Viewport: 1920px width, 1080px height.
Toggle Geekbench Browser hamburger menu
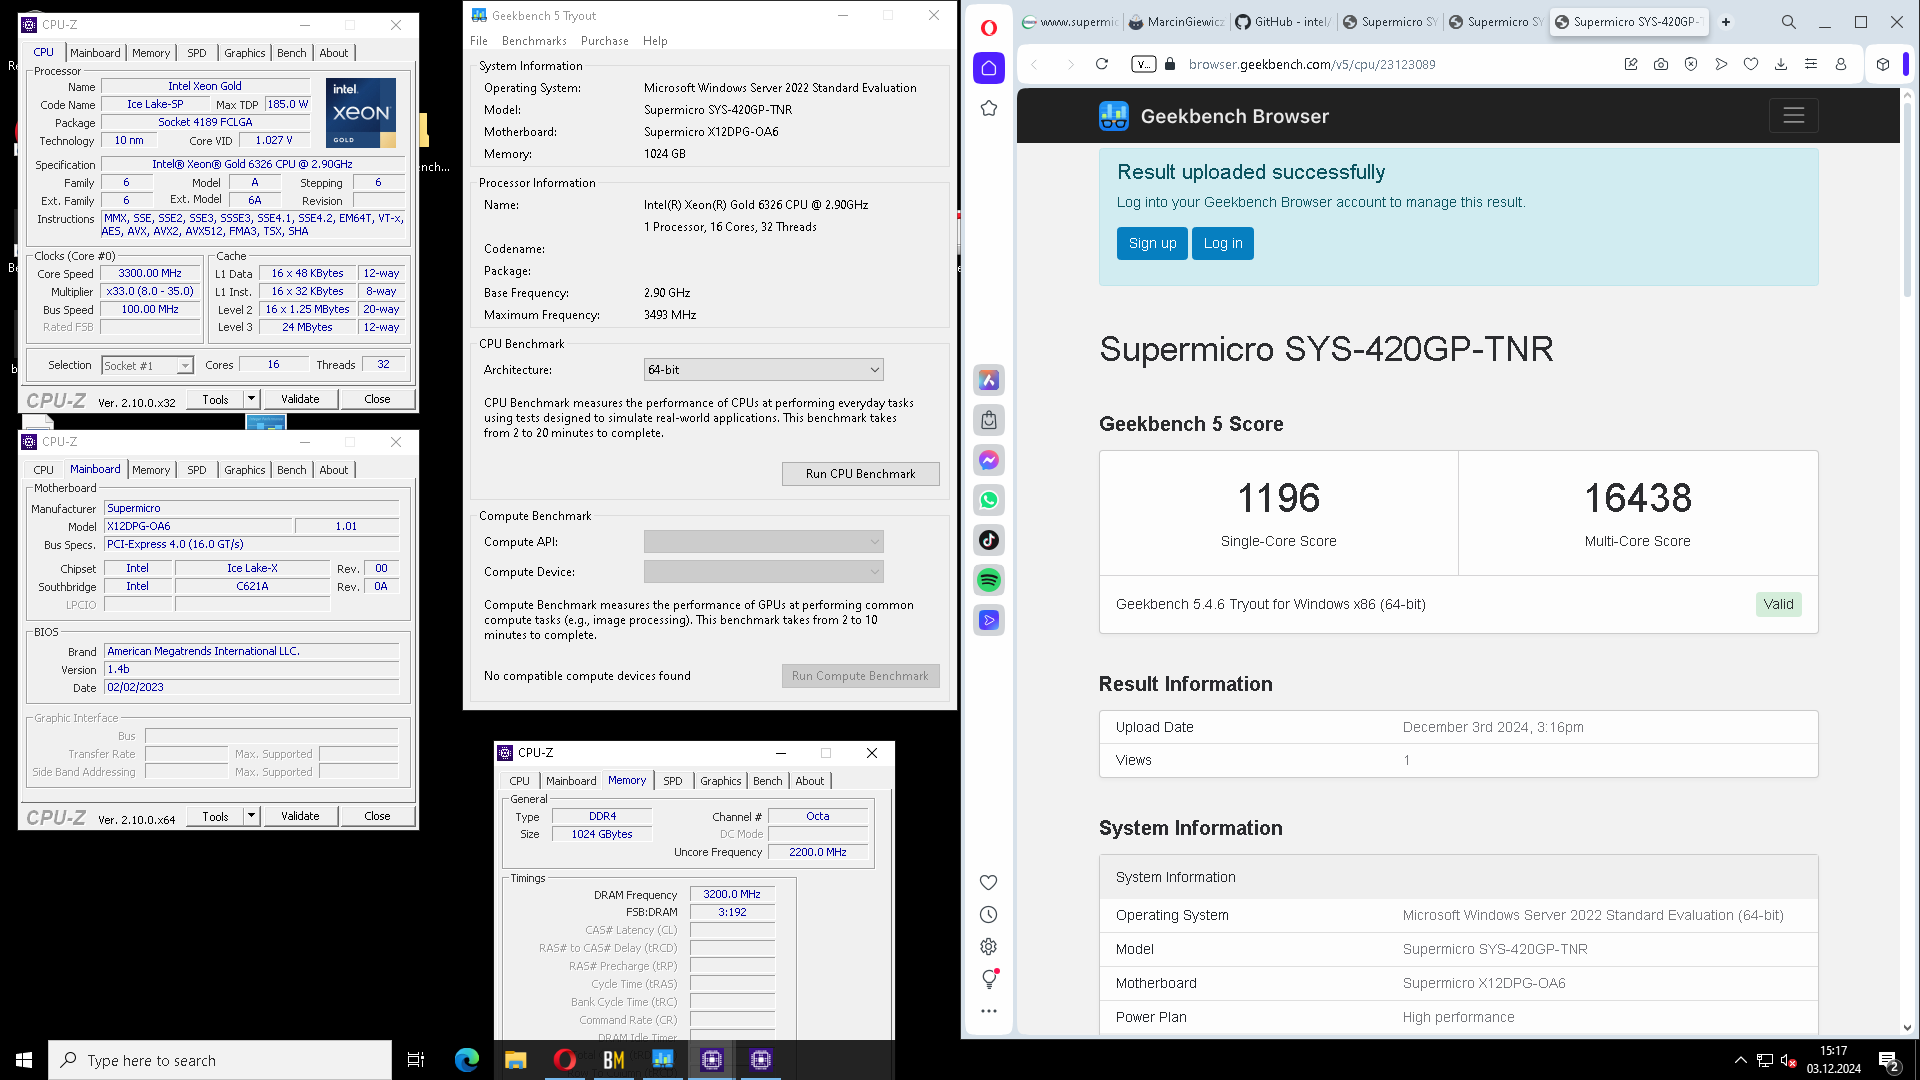pyautogui.click(x=1793, y=116)
